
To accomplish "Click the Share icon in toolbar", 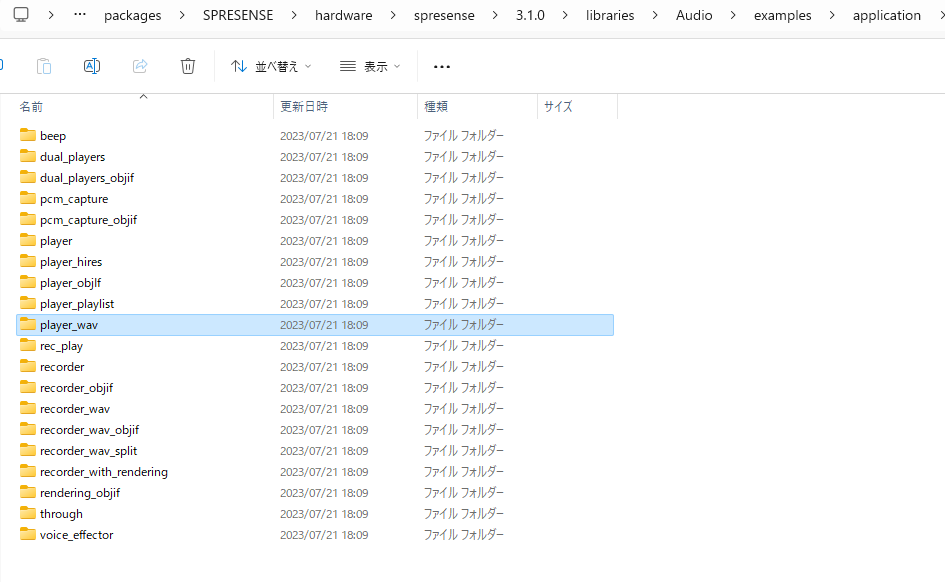I will click(140, 66).
